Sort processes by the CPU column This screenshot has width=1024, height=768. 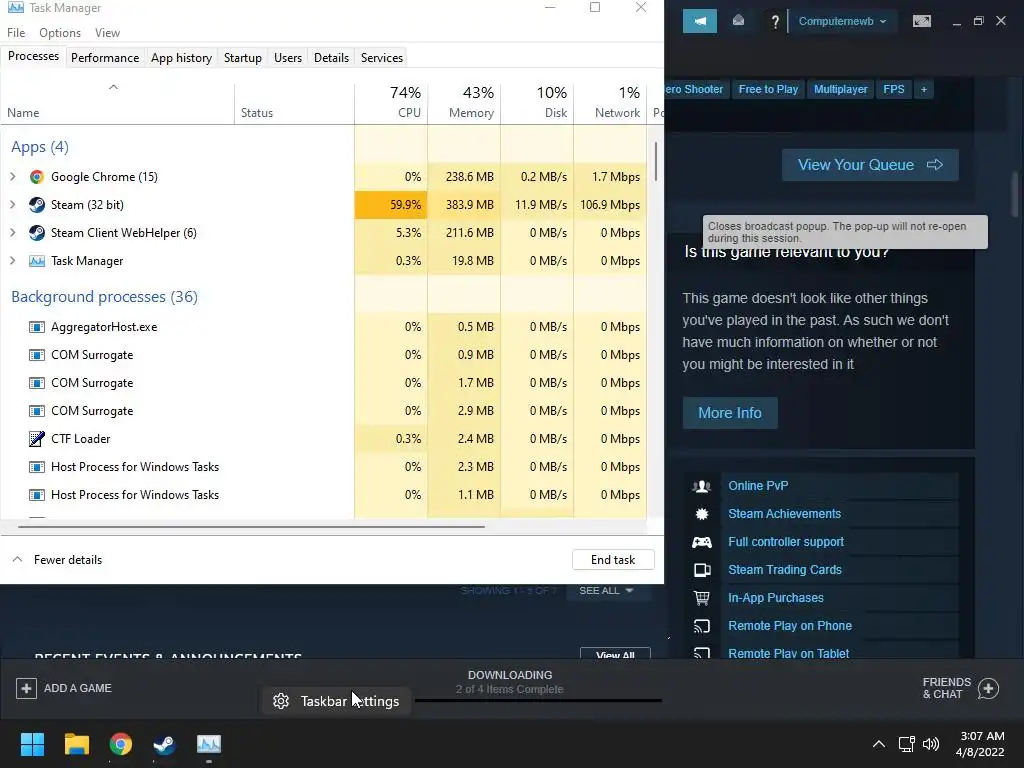391,102
